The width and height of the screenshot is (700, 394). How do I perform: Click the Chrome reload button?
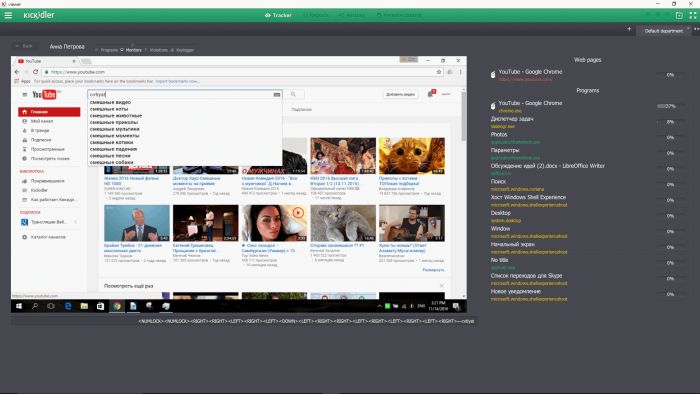pyautogui.click(x=35, y=71)
